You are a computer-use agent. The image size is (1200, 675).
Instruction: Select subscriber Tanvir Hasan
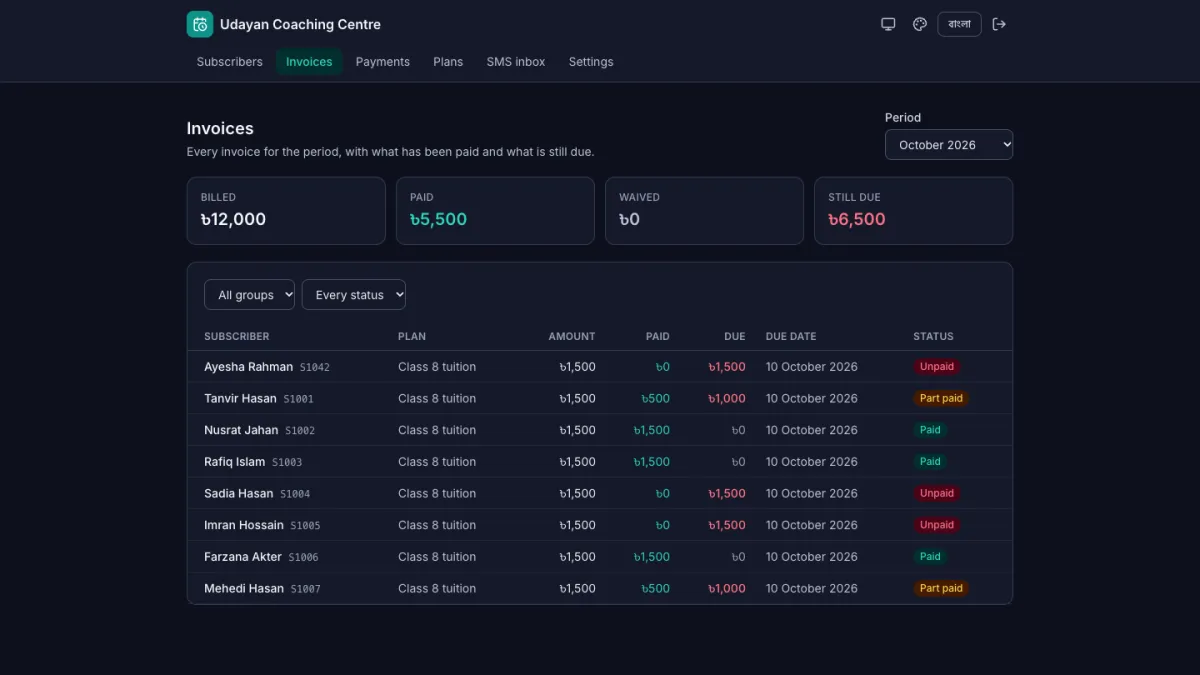(240, 399)
